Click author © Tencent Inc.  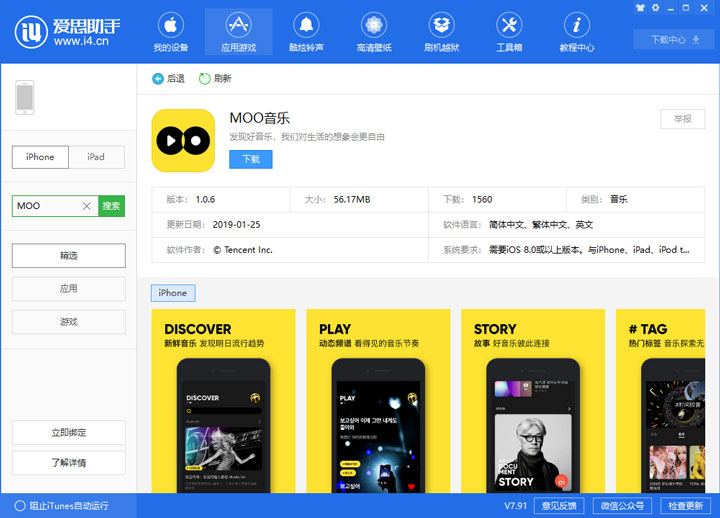pyautogui.click(x=243, y=250)
